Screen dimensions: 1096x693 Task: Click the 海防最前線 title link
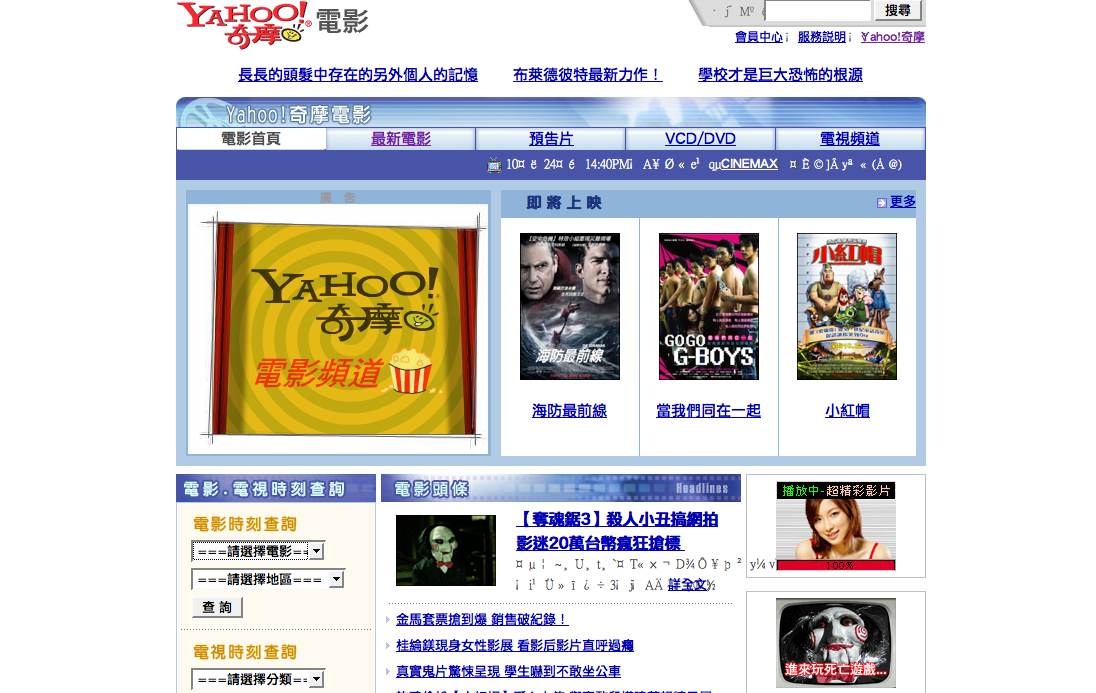[x=570, y=411]
